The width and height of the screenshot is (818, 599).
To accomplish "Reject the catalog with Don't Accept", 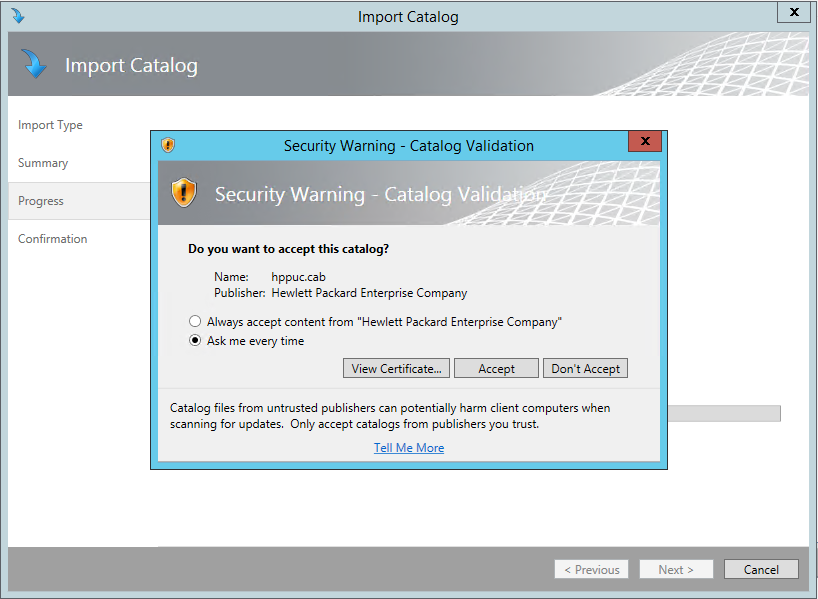I will tap(585, 368).
